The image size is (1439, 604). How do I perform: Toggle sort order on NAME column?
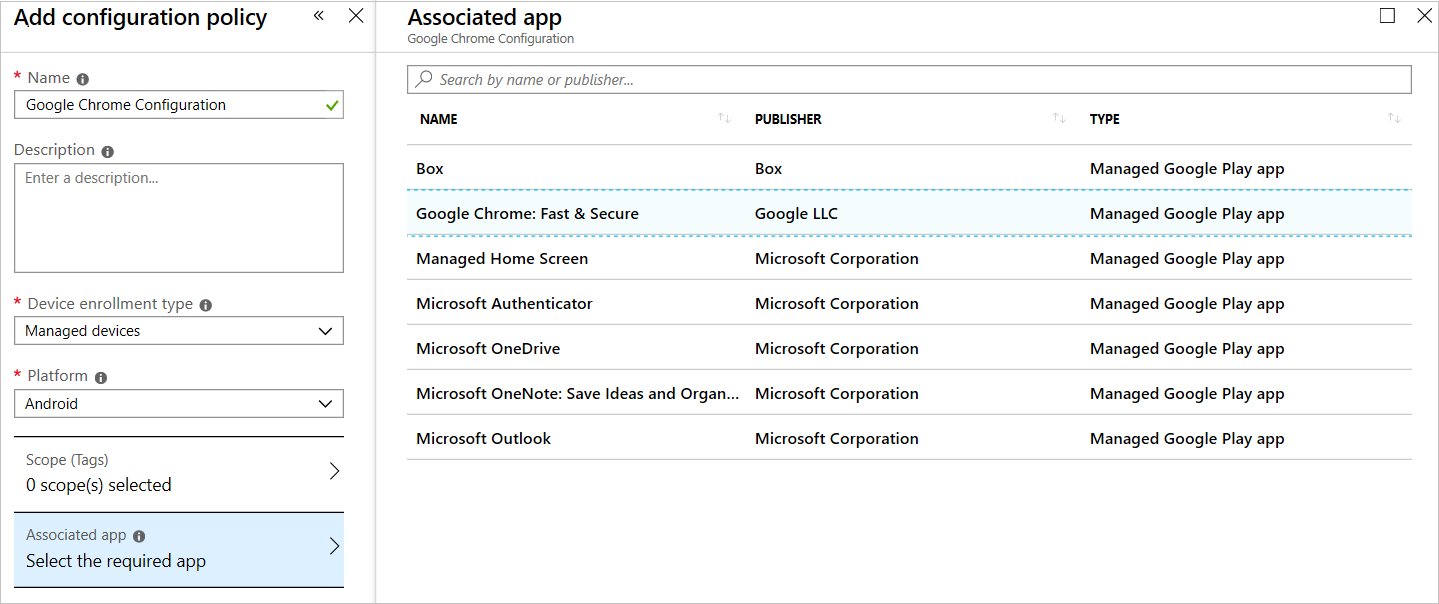723,118
